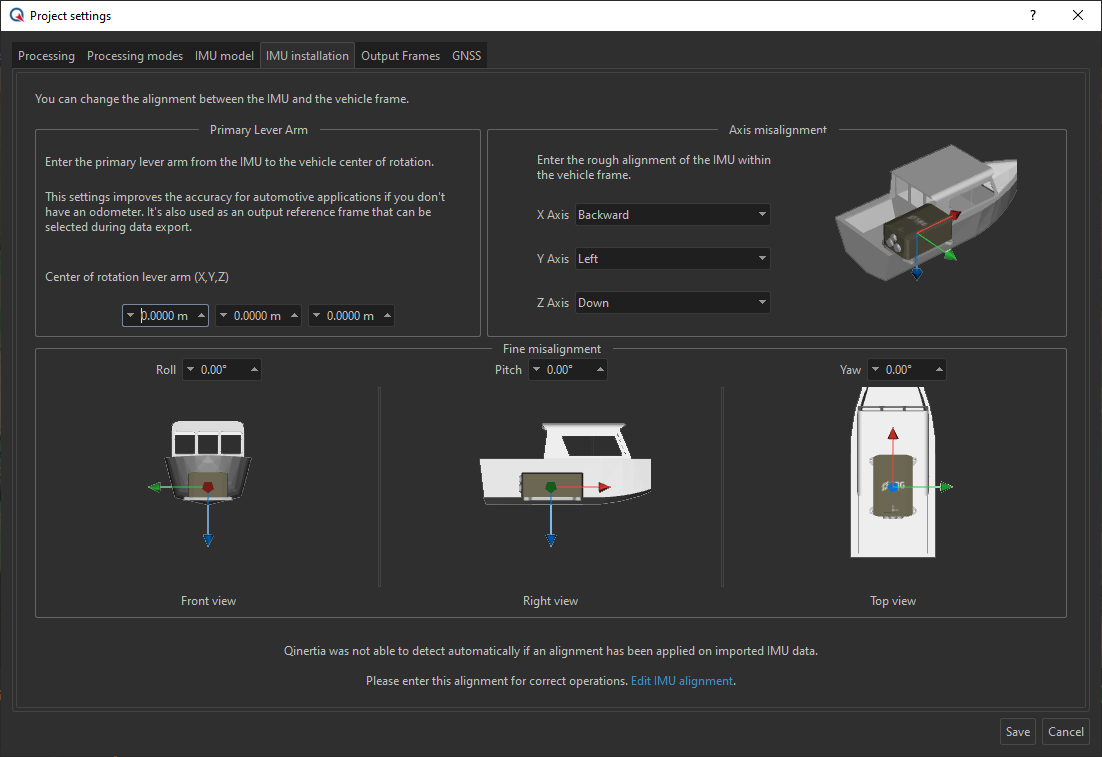Image resolution: width=1102 pixels, height=757 pixels.
Task: Click the Pitch angle value field
Action: coord(568,370)
